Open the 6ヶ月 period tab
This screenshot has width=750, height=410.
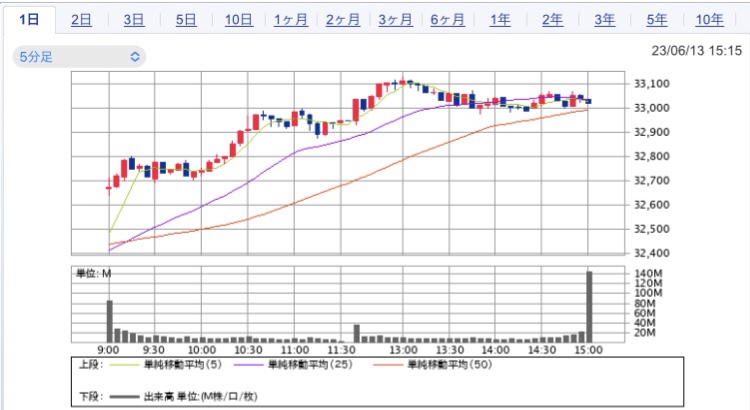click(448, 20)
